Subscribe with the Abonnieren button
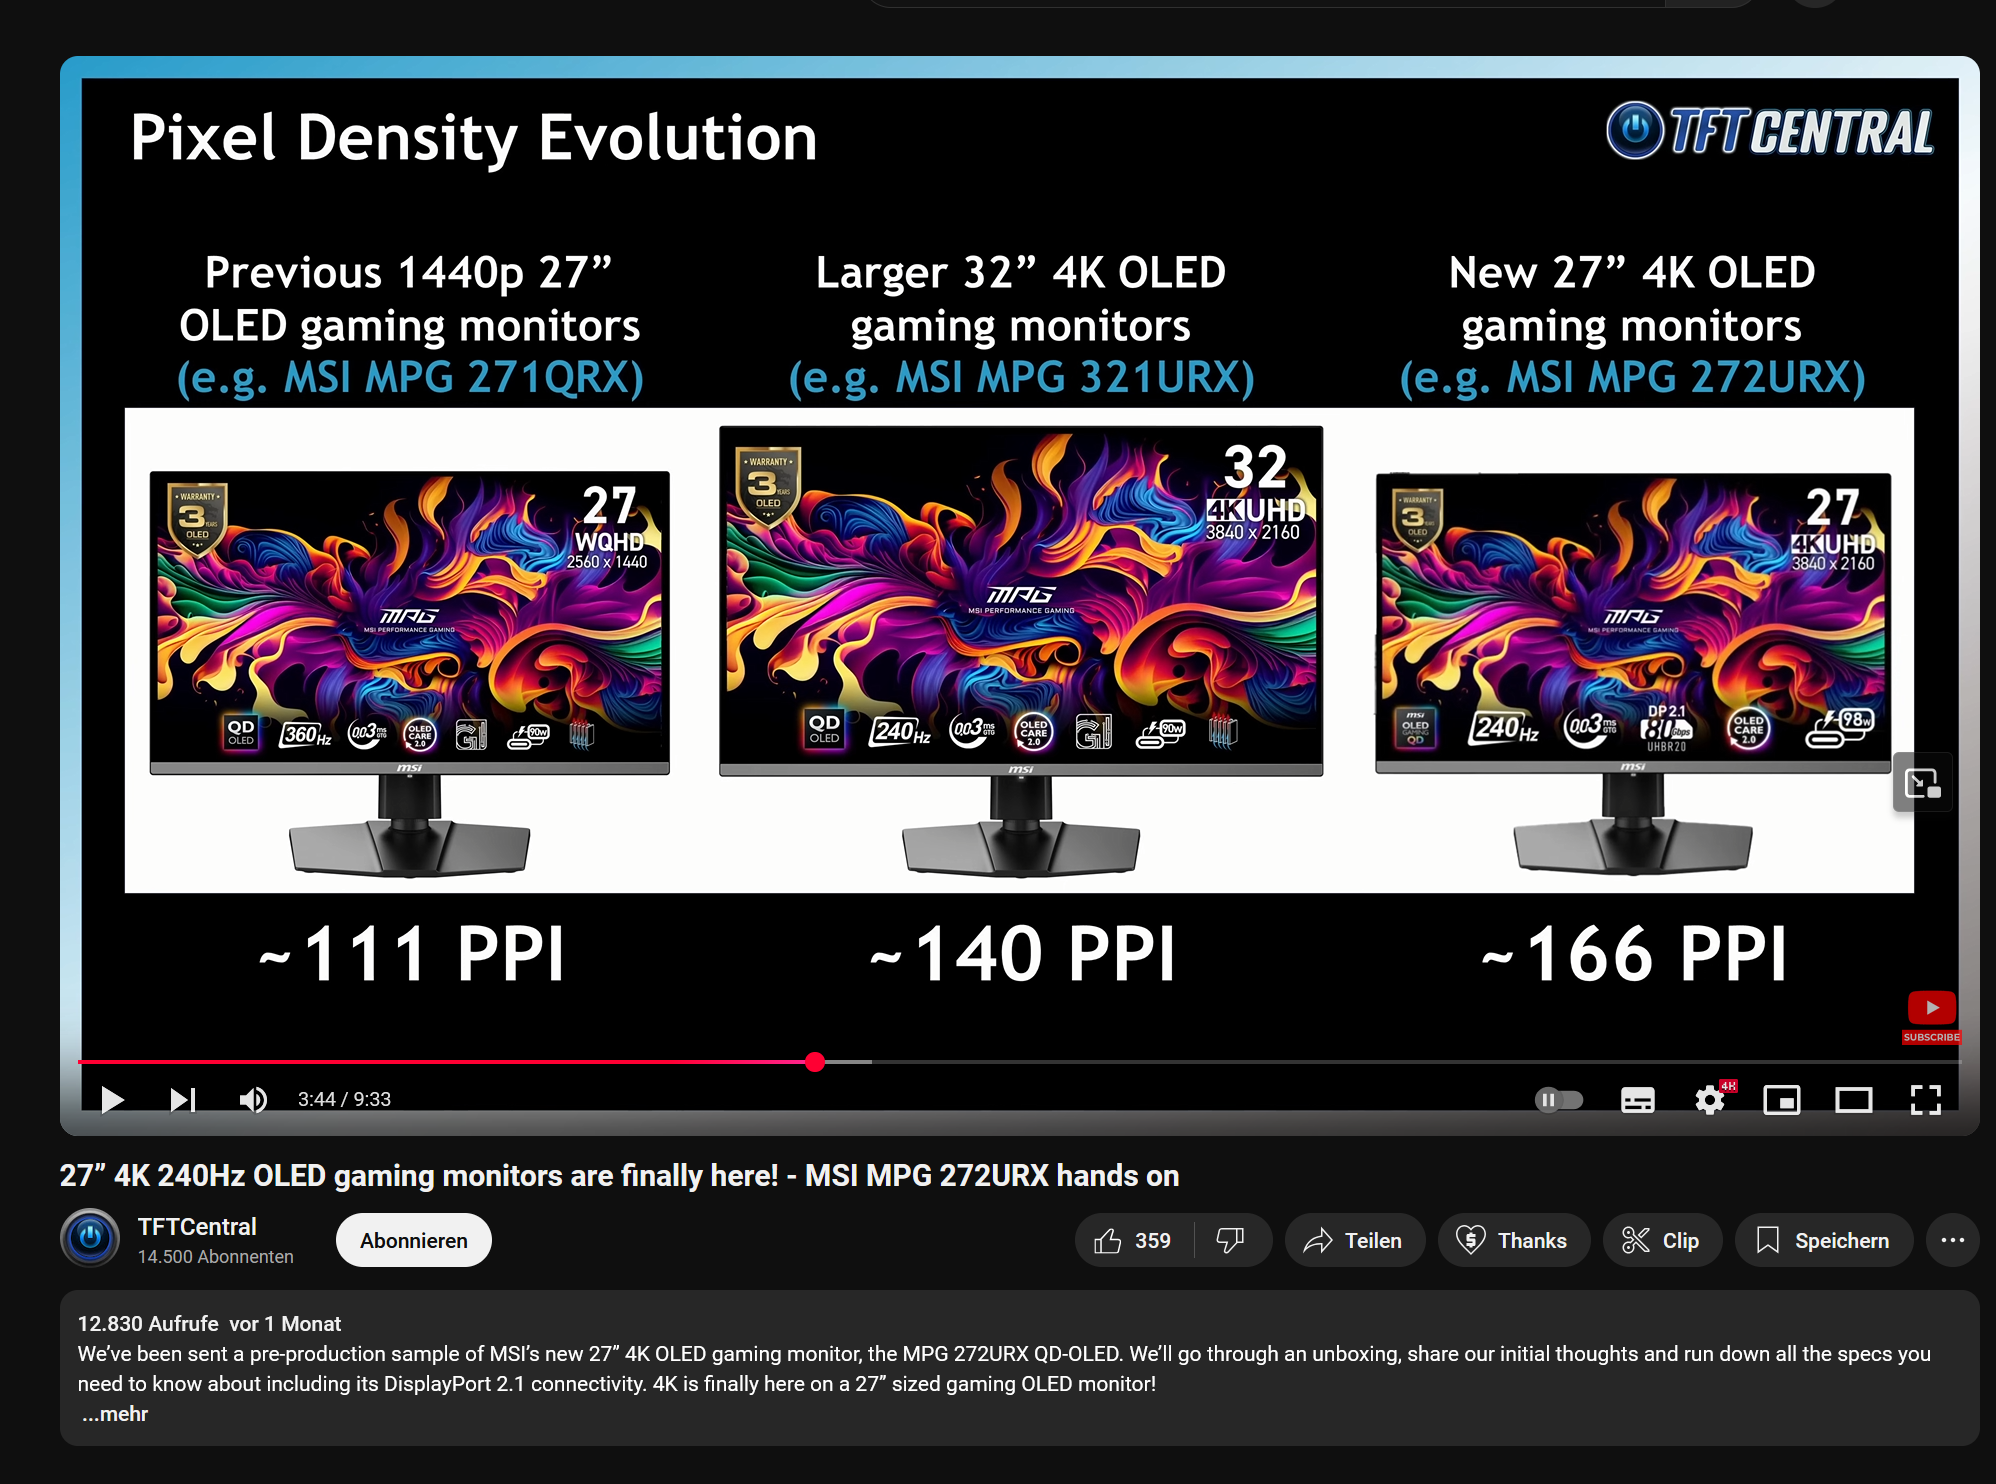Viewport: 1996px width, 1484px height. coord(413,1241)
